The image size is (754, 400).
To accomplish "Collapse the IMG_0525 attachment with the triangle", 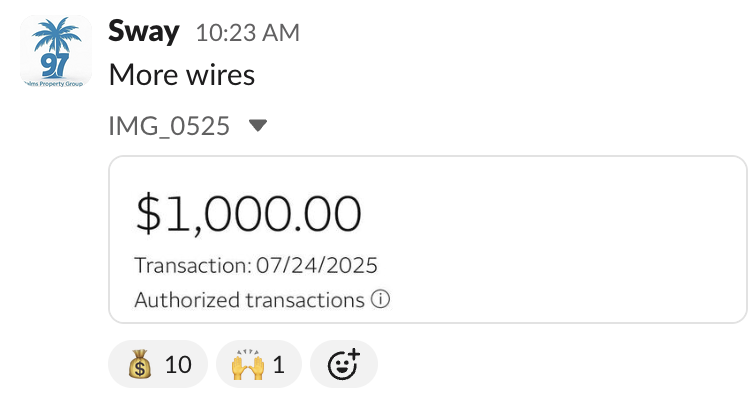I will point(258,125).
